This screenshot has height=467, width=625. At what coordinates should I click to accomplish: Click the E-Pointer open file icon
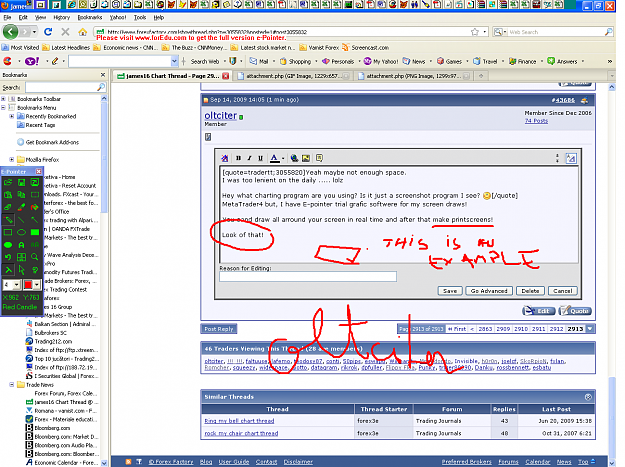coord(8,182)
